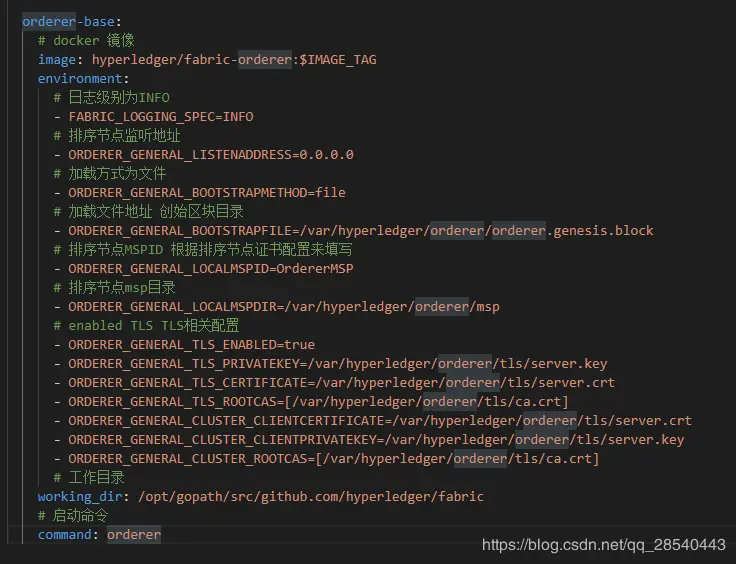Click the '# 排序节点监听地址' comment

117,136
